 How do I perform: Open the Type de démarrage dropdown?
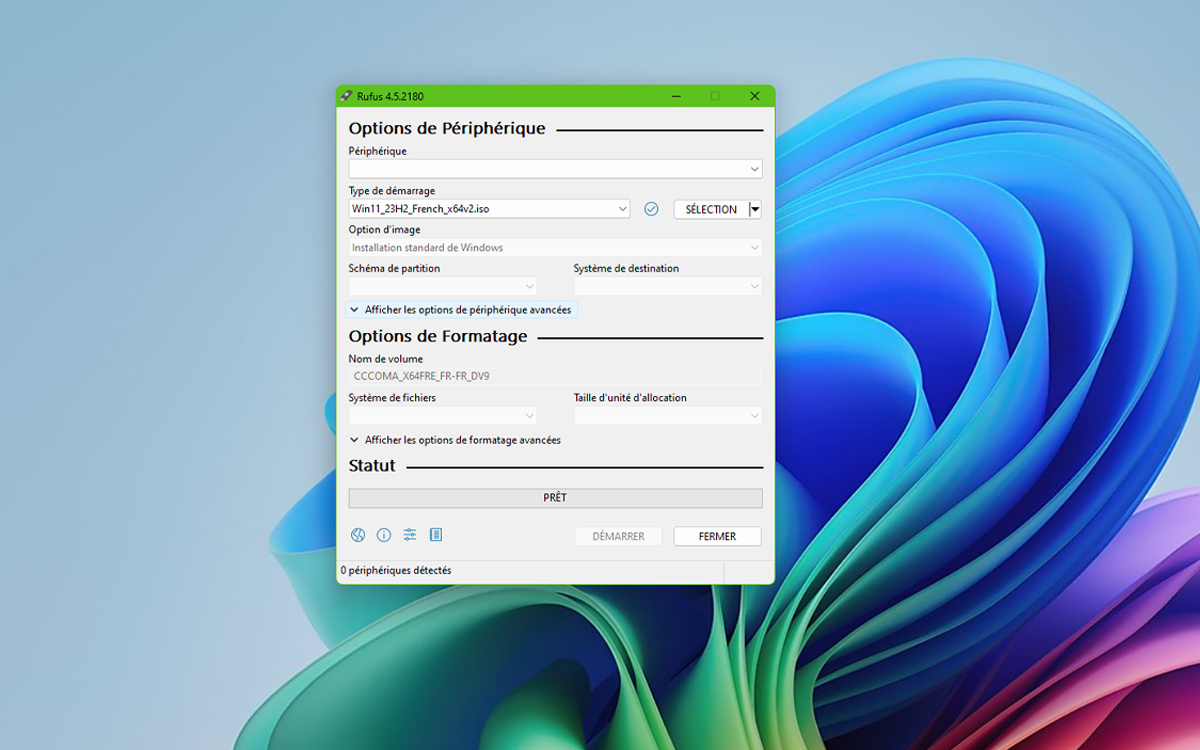[x=489, y=209]
